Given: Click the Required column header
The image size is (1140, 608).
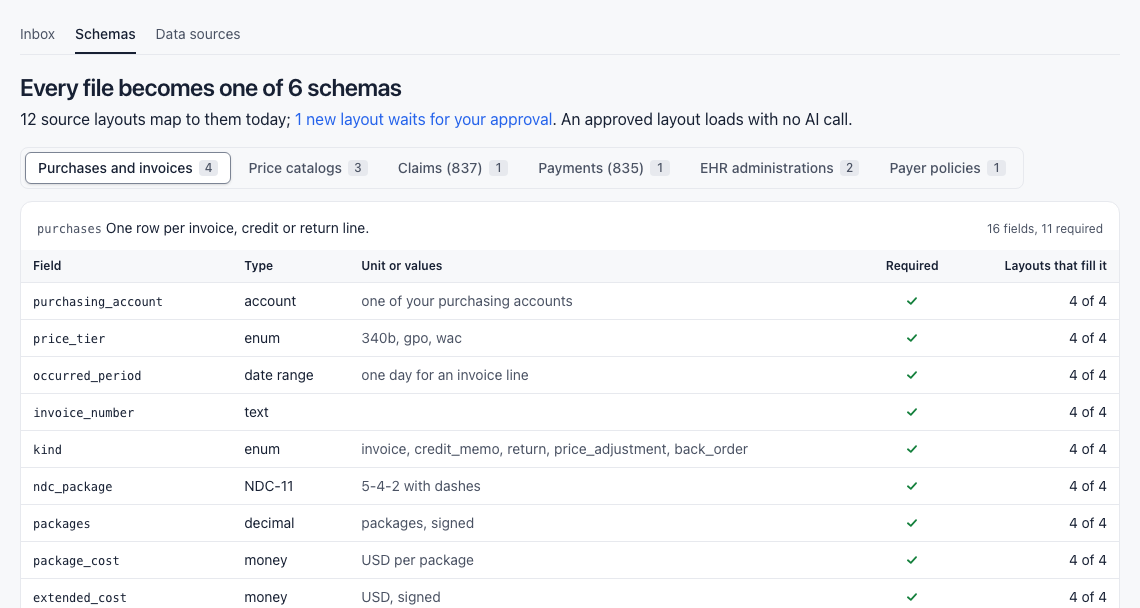Looking at the screenshot, I should [x=912, y=265].
